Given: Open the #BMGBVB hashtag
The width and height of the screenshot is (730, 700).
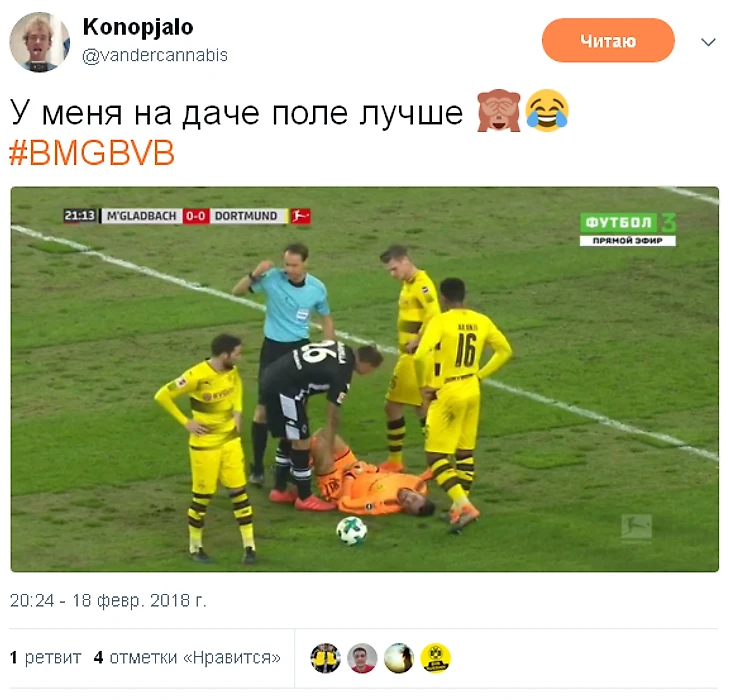Looking at the screenshot, I should click(x=92, y=152).
